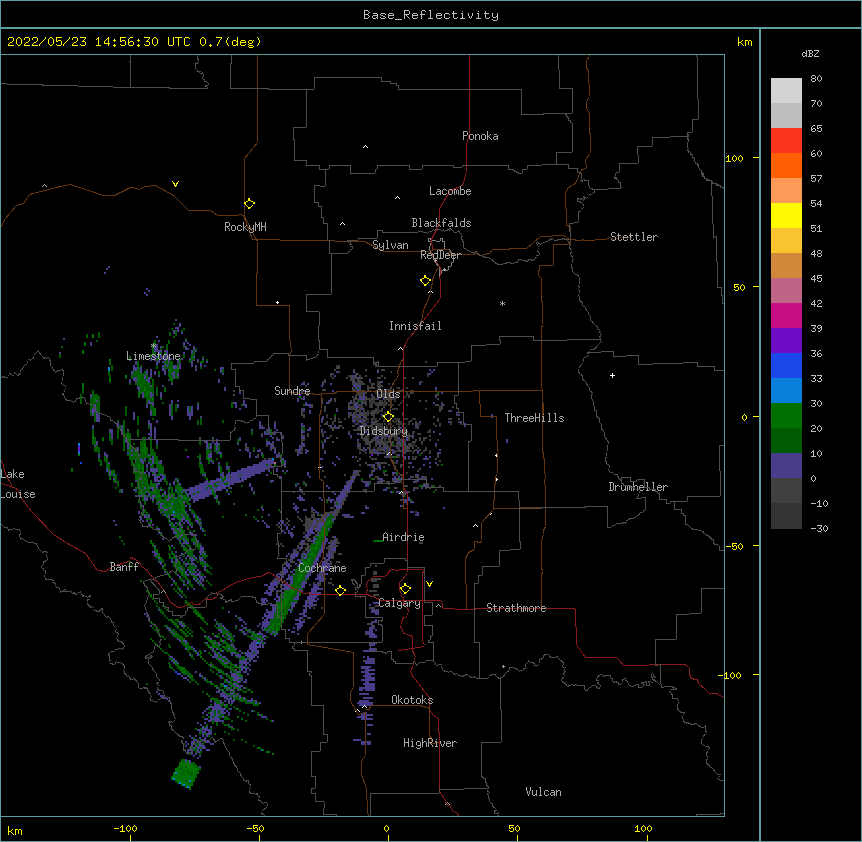Click the caret marker northwest of Ponoka
Screen dimensions: 862x842
(366, 147)
